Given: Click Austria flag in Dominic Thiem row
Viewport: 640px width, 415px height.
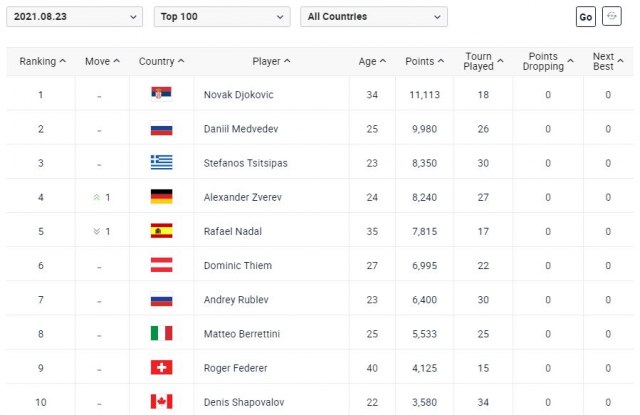Looking at the screenshot, I should pyautogui.click(x=161, y=265).
